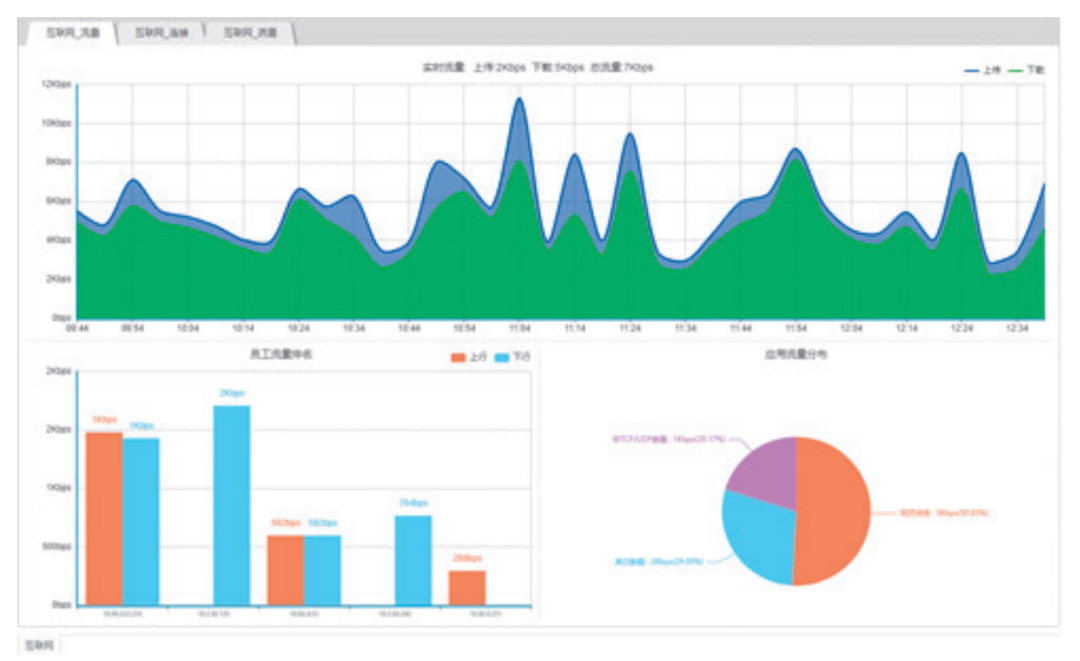Image resolution: width=1080 pixels, height=661 pixels.
Task: Click the tallest blue 2Kbps bar
Action: pos(231,506)
